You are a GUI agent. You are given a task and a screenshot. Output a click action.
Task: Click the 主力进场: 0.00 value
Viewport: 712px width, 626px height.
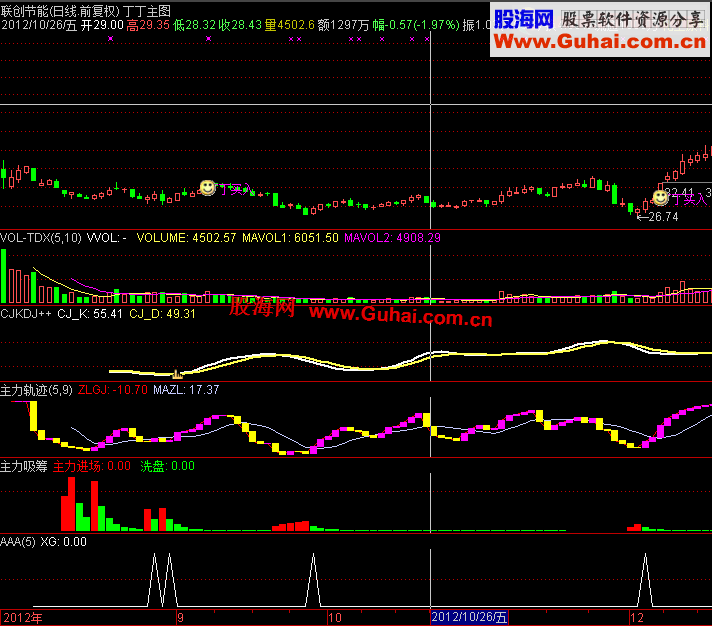coord(92,466)
